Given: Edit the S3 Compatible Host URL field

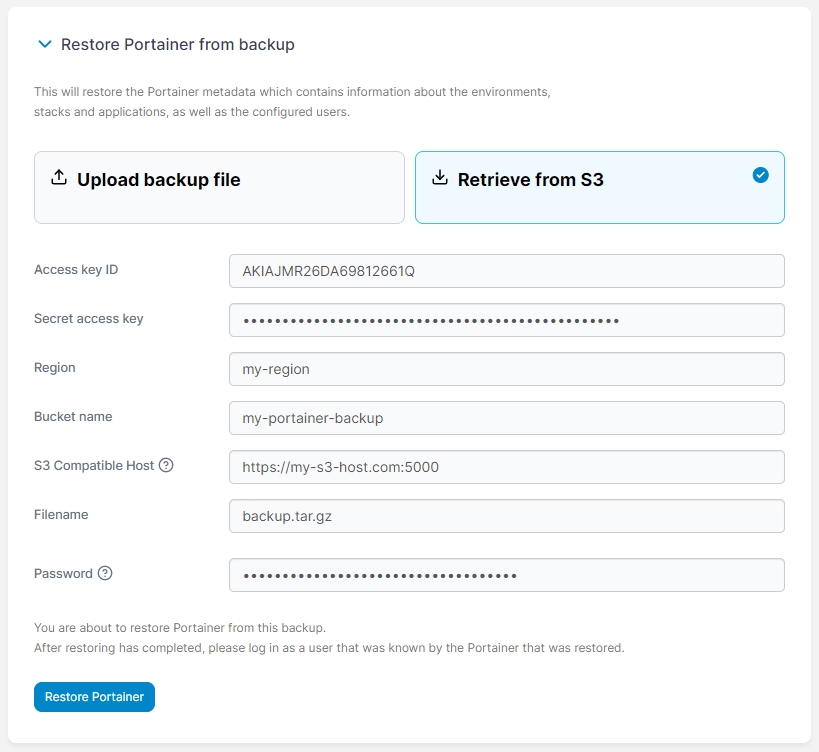Looking at the screenshot, I should [506, 467].
